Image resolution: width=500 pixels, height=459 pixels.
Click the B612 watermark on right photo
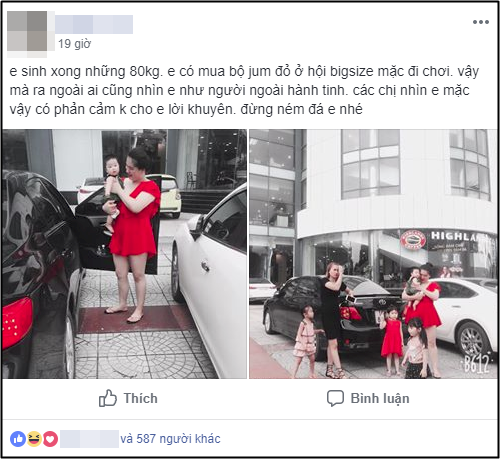477,363
